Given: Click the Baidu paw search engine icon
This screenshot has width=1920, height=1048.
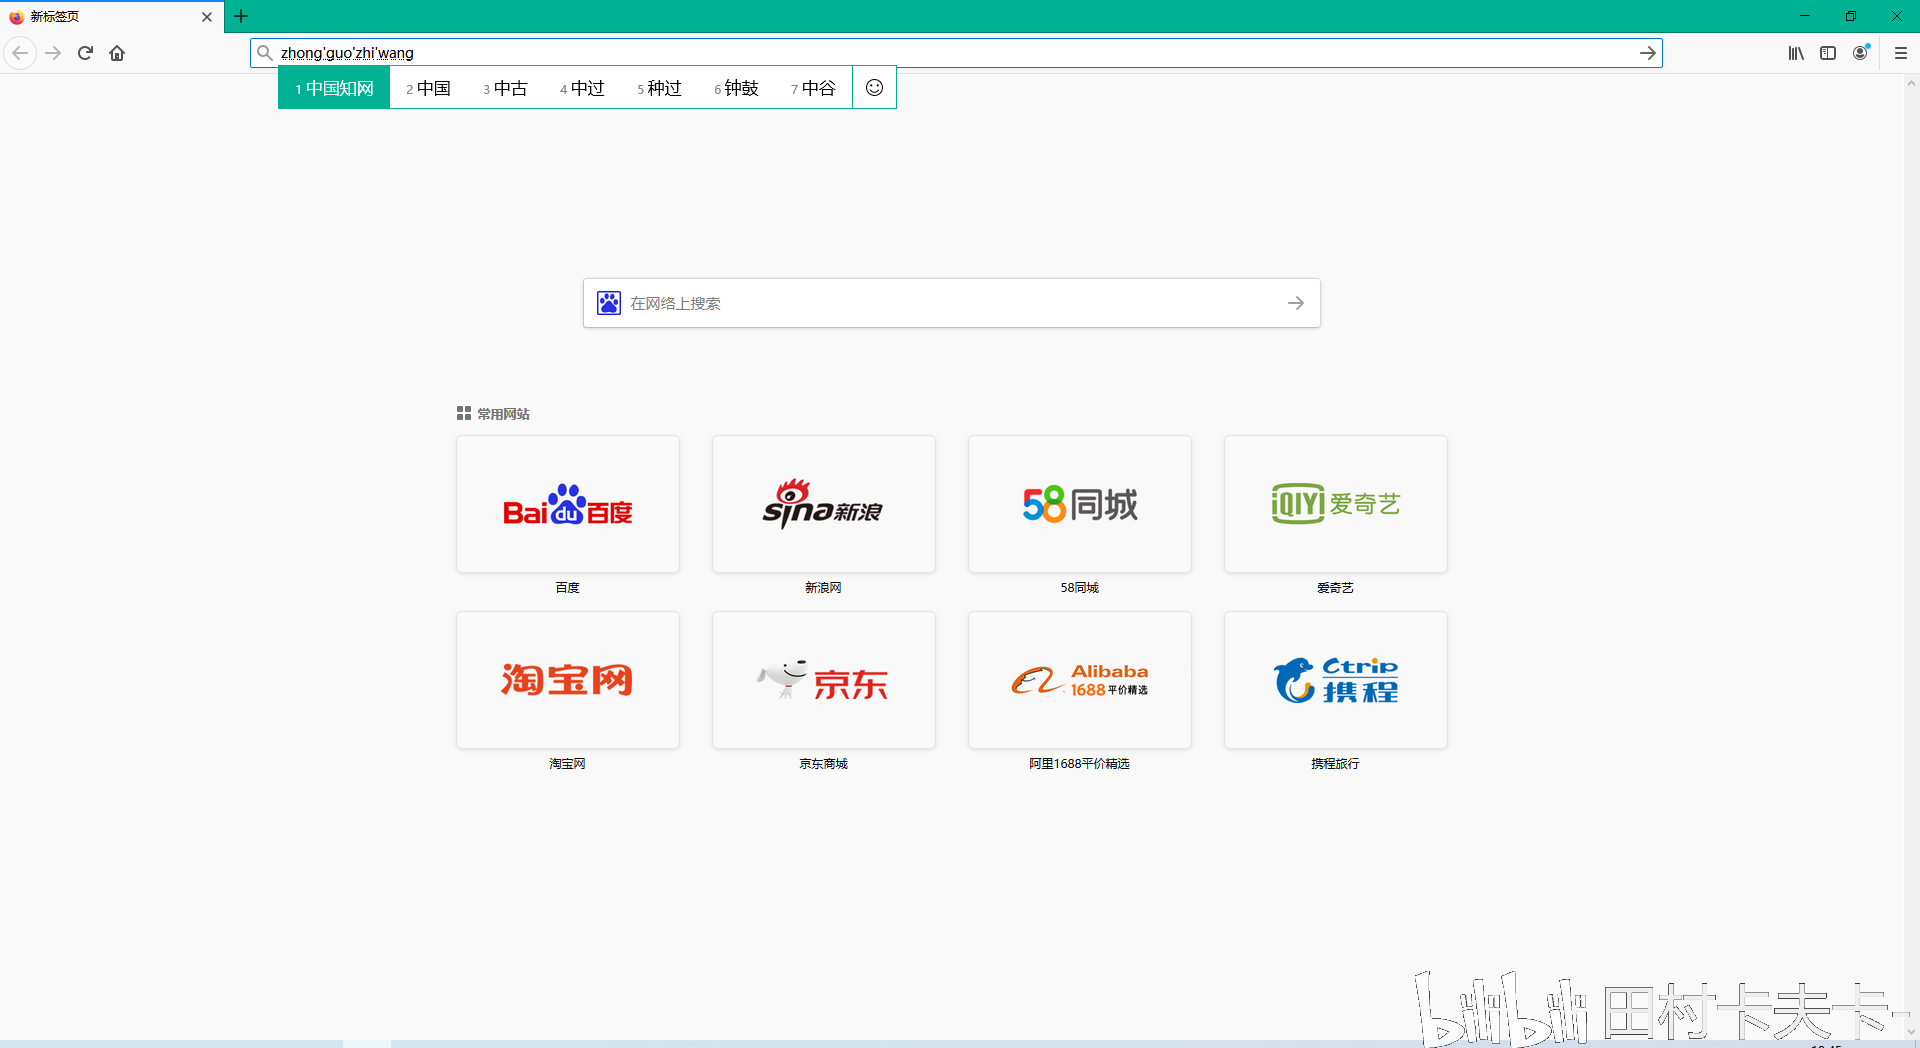Looking at the screenshot, I should pos(609,303).
